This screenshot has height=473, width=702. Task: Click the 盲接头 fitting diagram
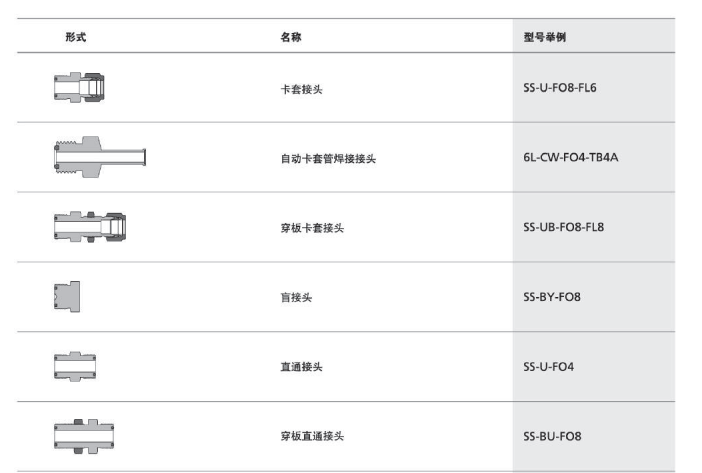[x=67, y=297]
